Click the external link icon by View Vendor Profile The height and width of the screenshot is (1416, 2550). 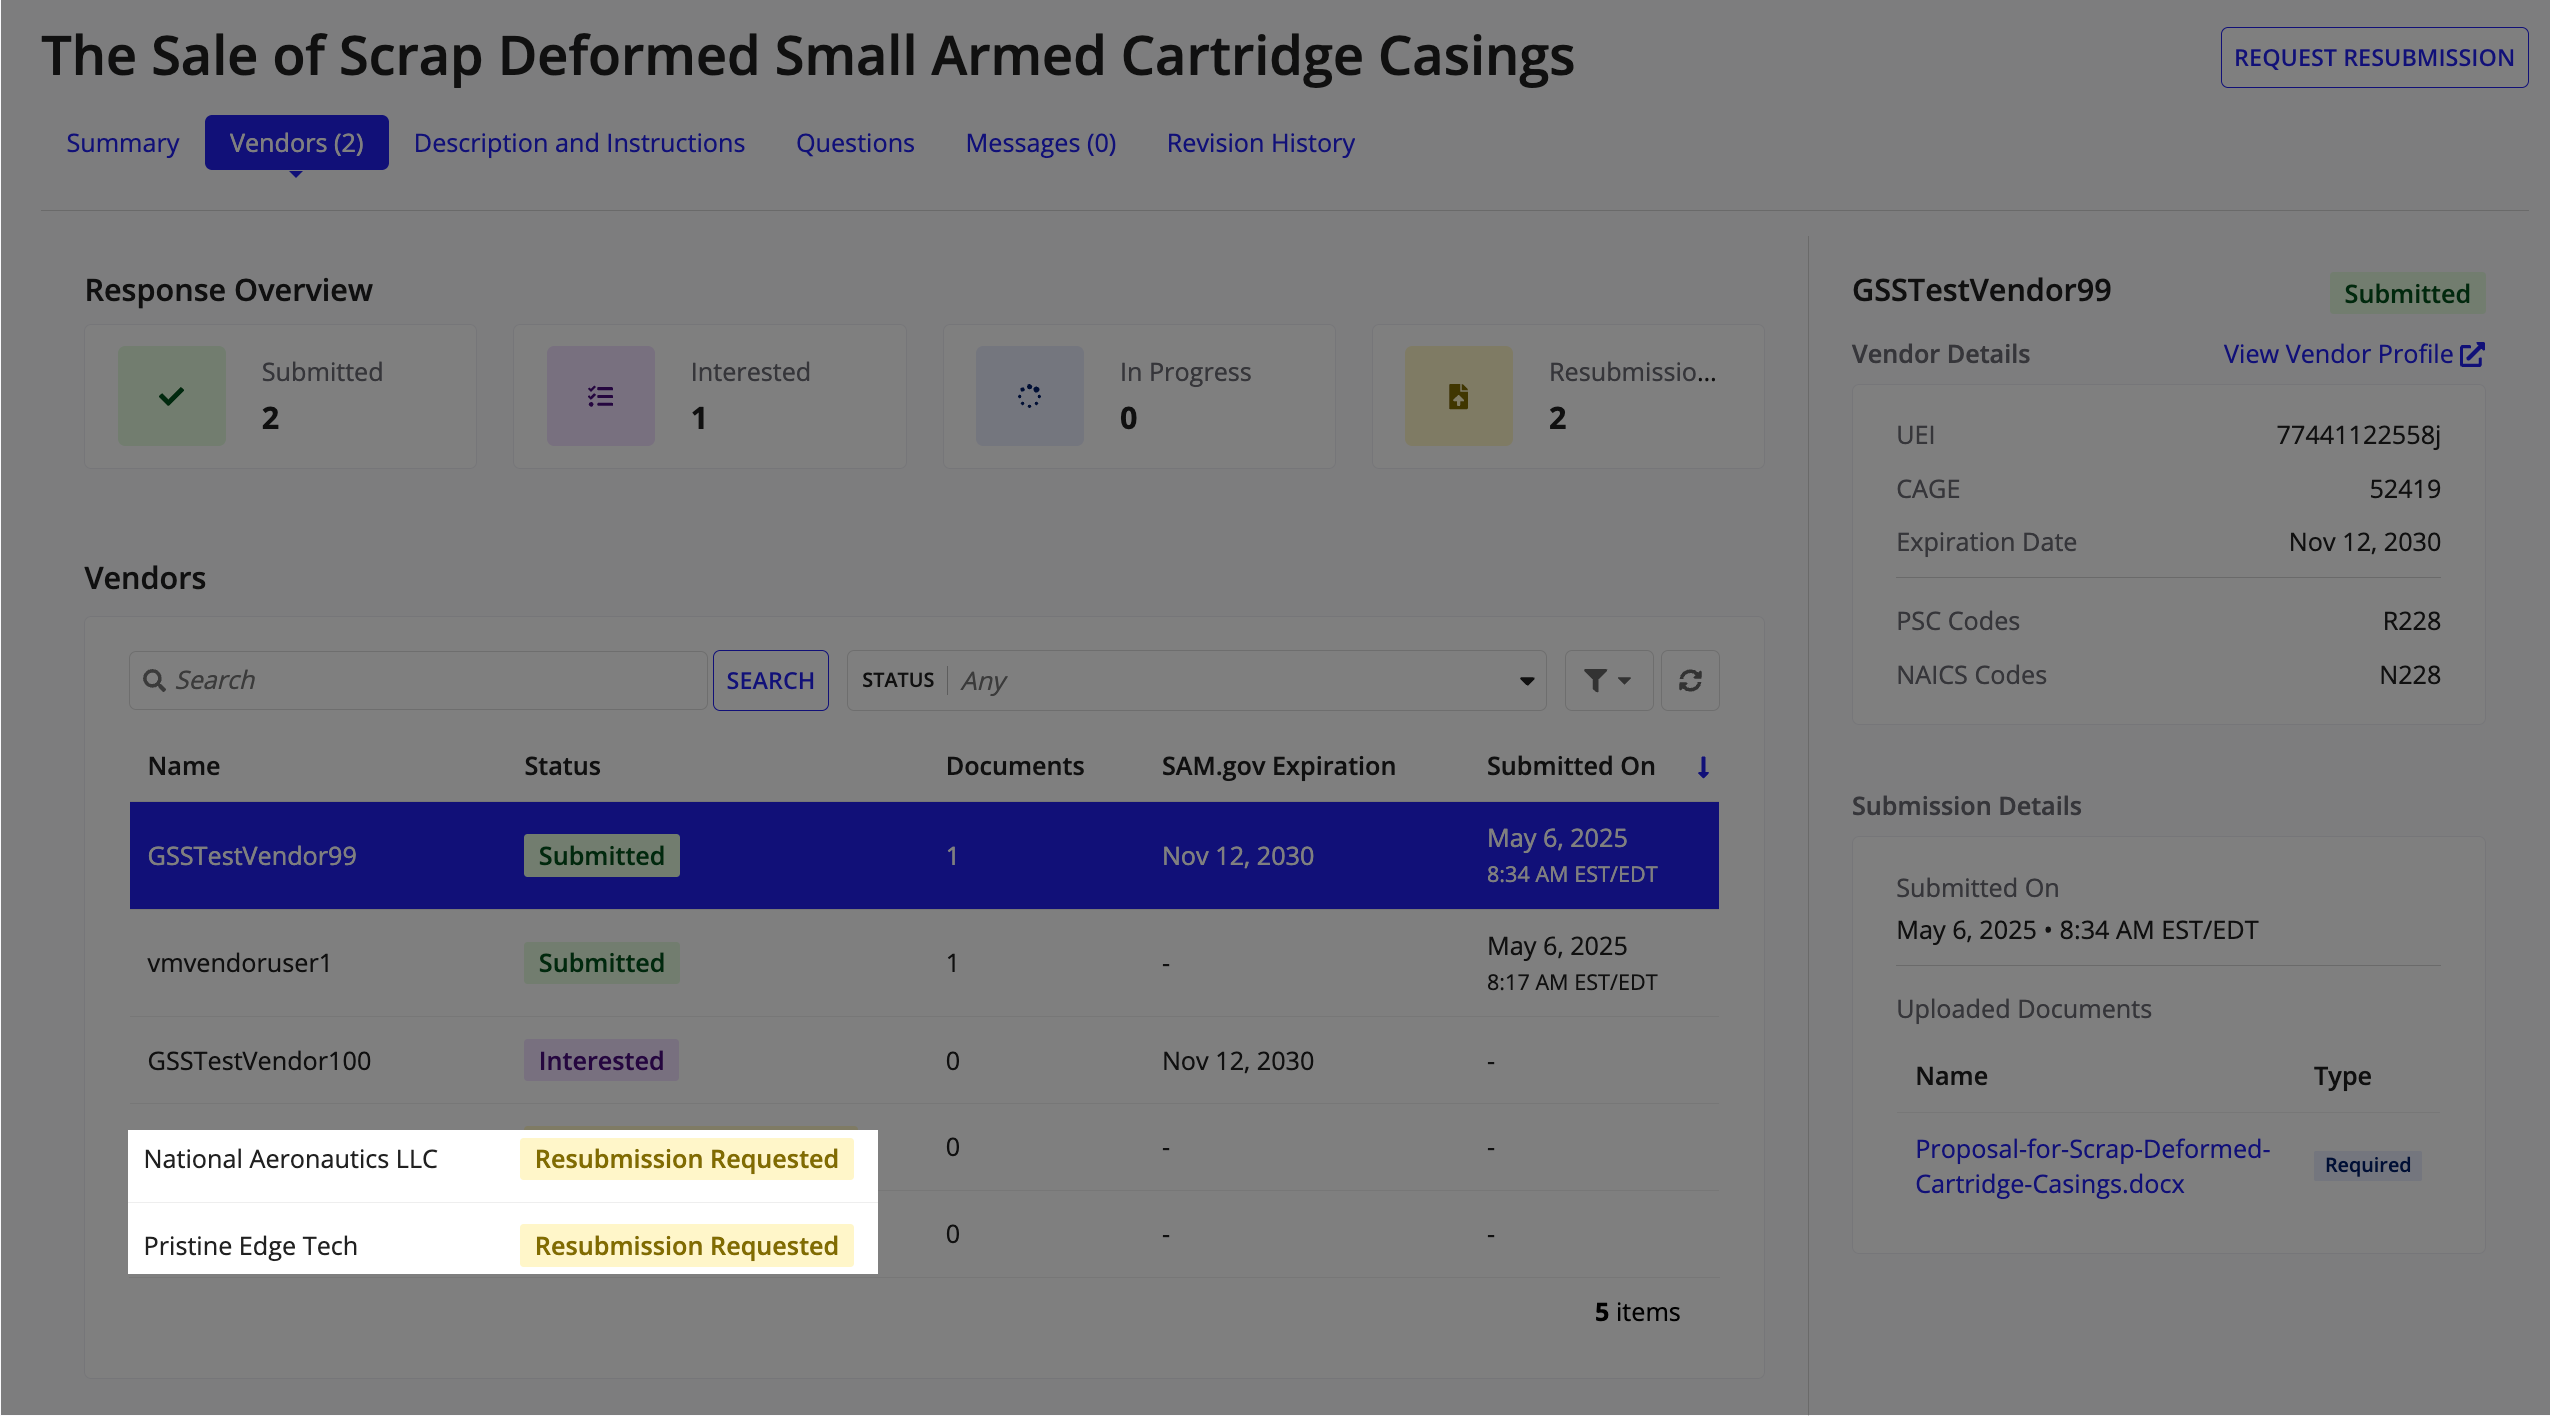pos(2473,354)
